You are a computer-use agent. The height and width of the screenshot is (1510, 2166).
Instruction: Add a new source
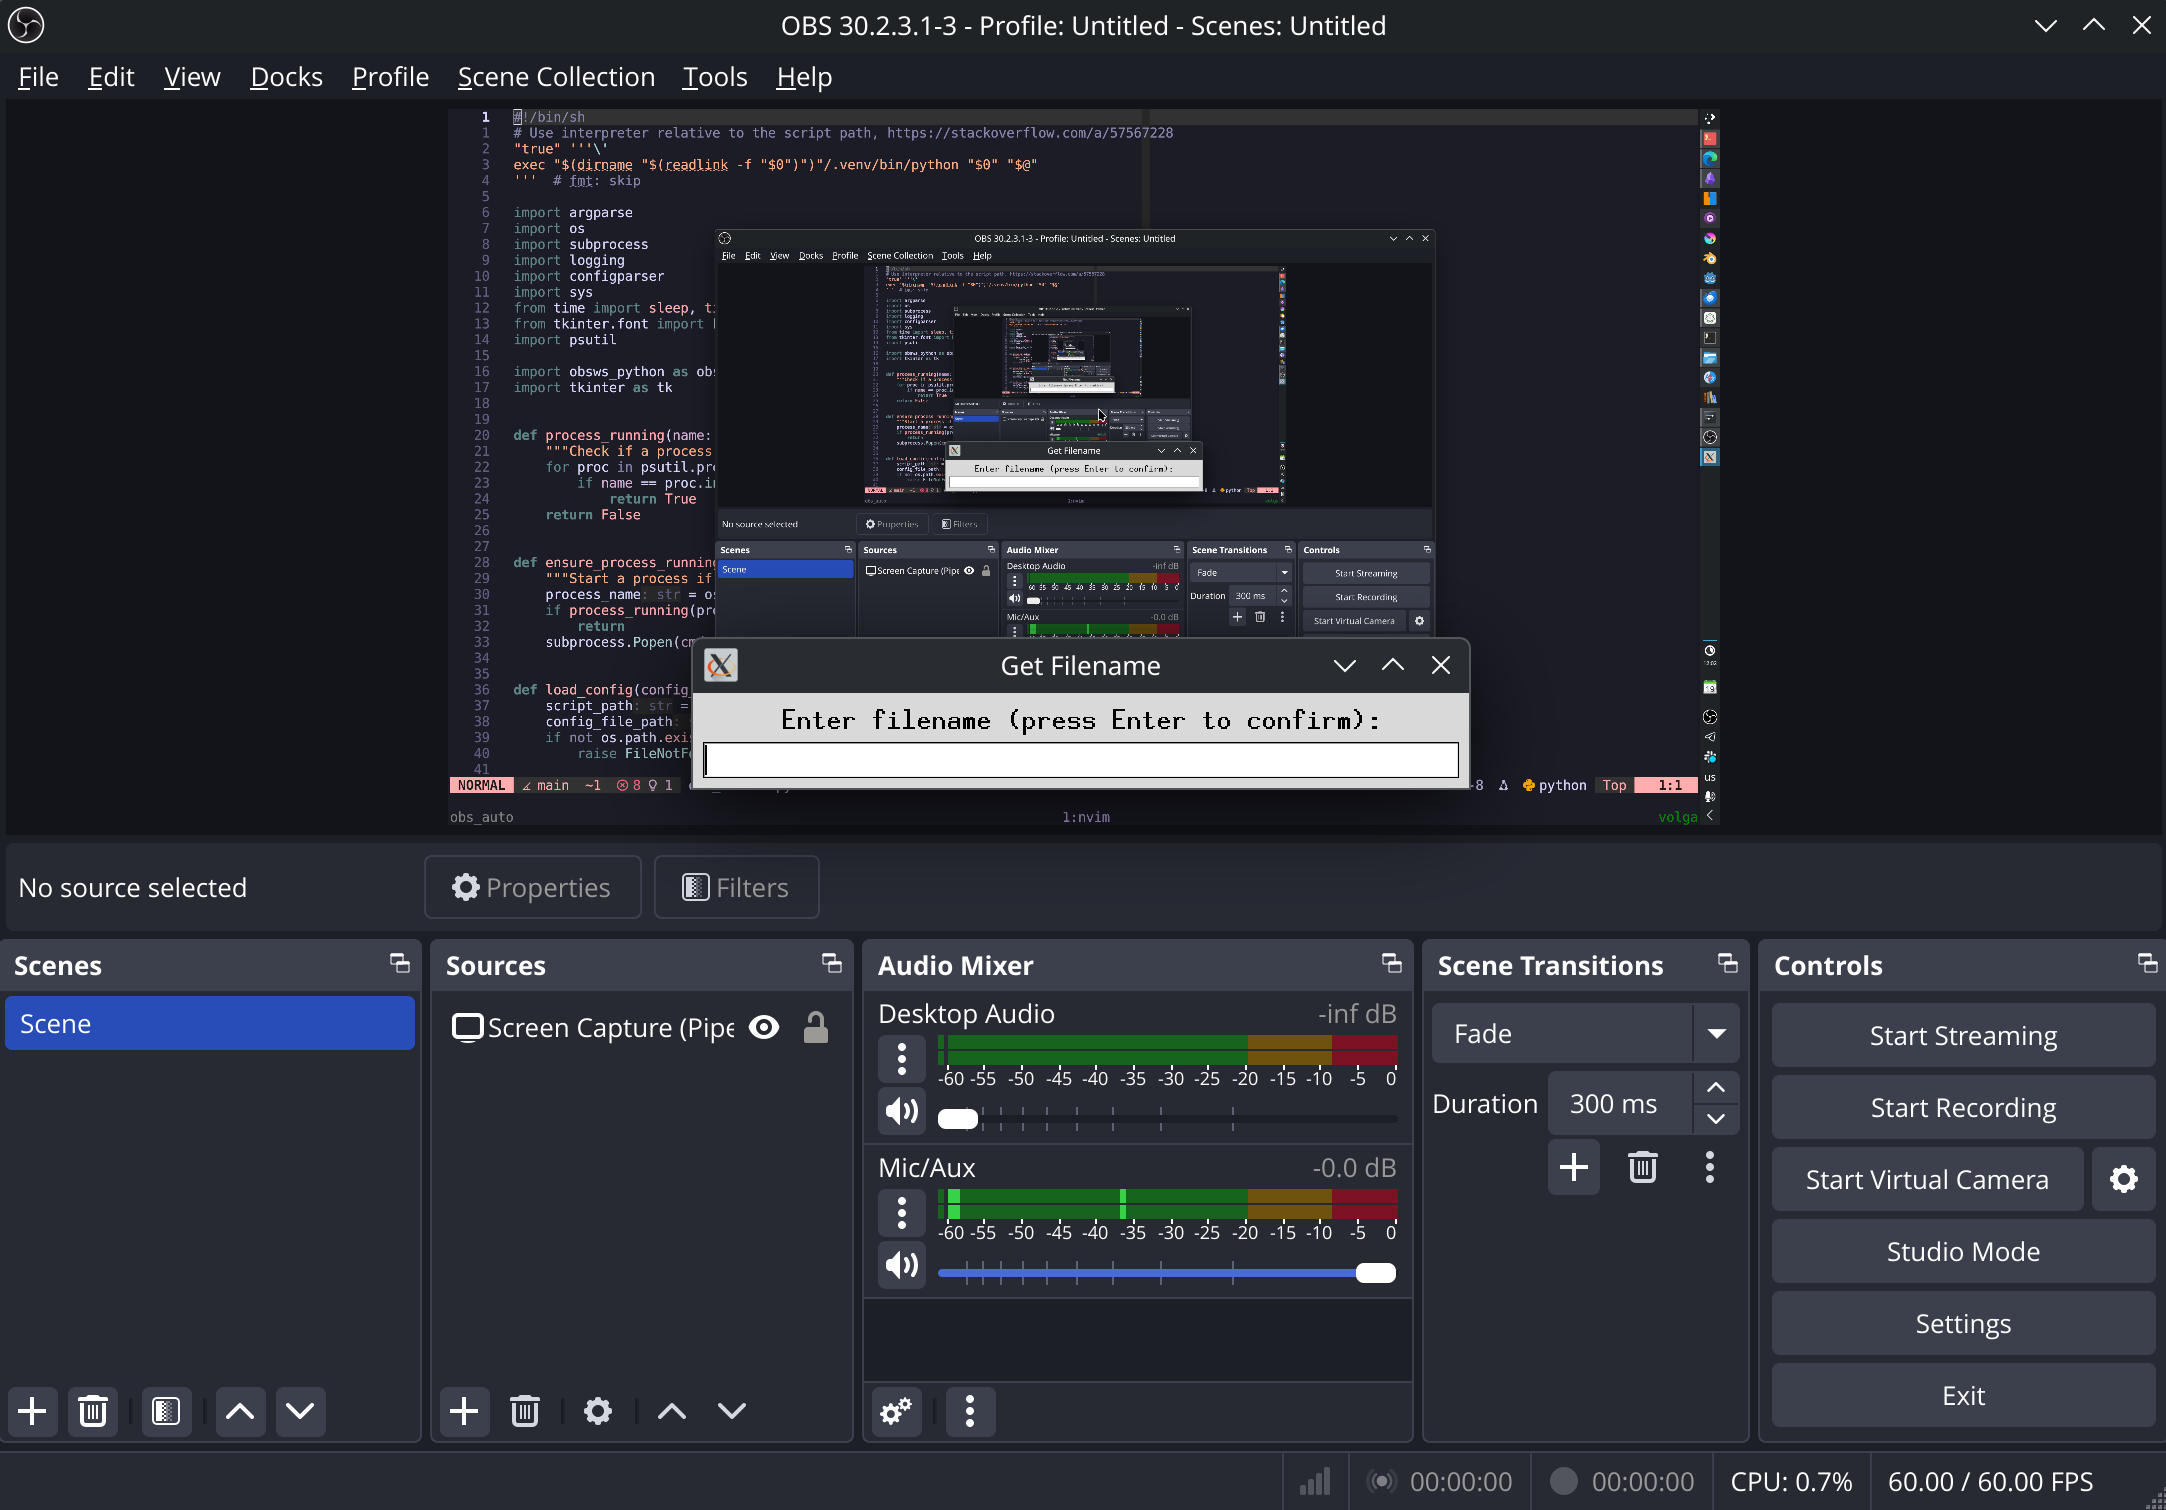tap(464, 1411)
